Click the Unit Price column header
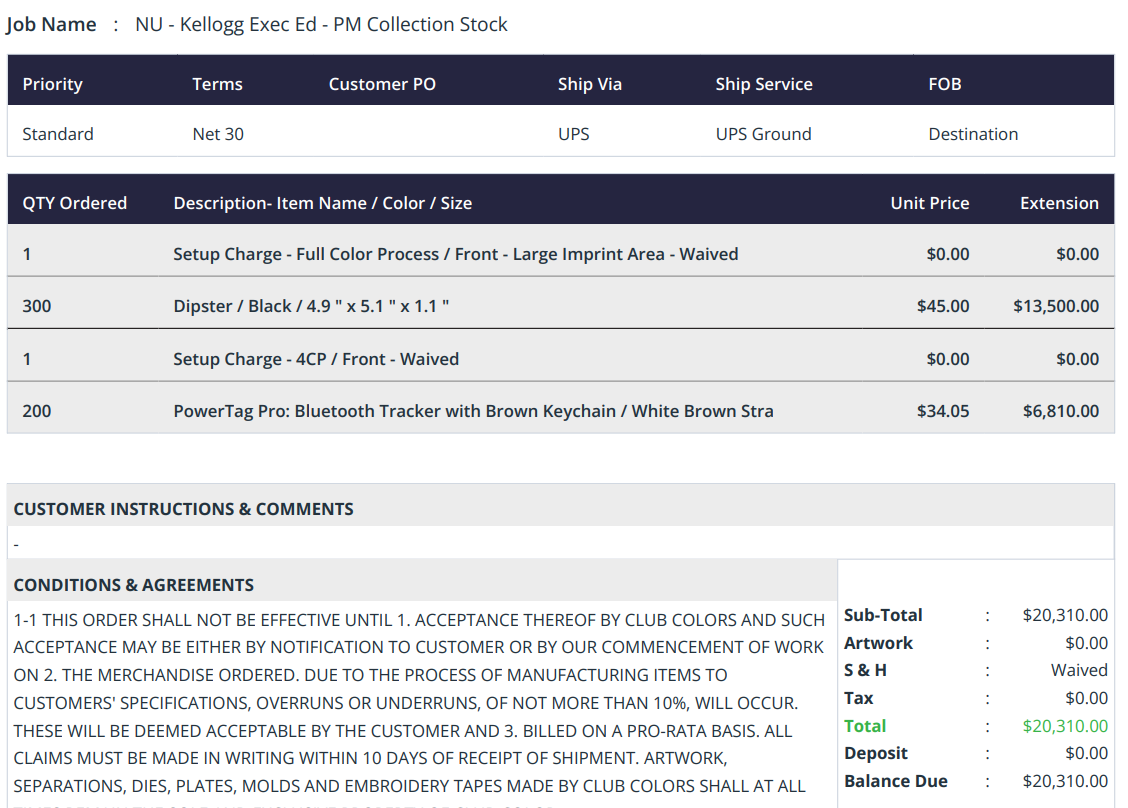Image resolution: width=1128 pixels, height=808 pixels. pos(929,203)
